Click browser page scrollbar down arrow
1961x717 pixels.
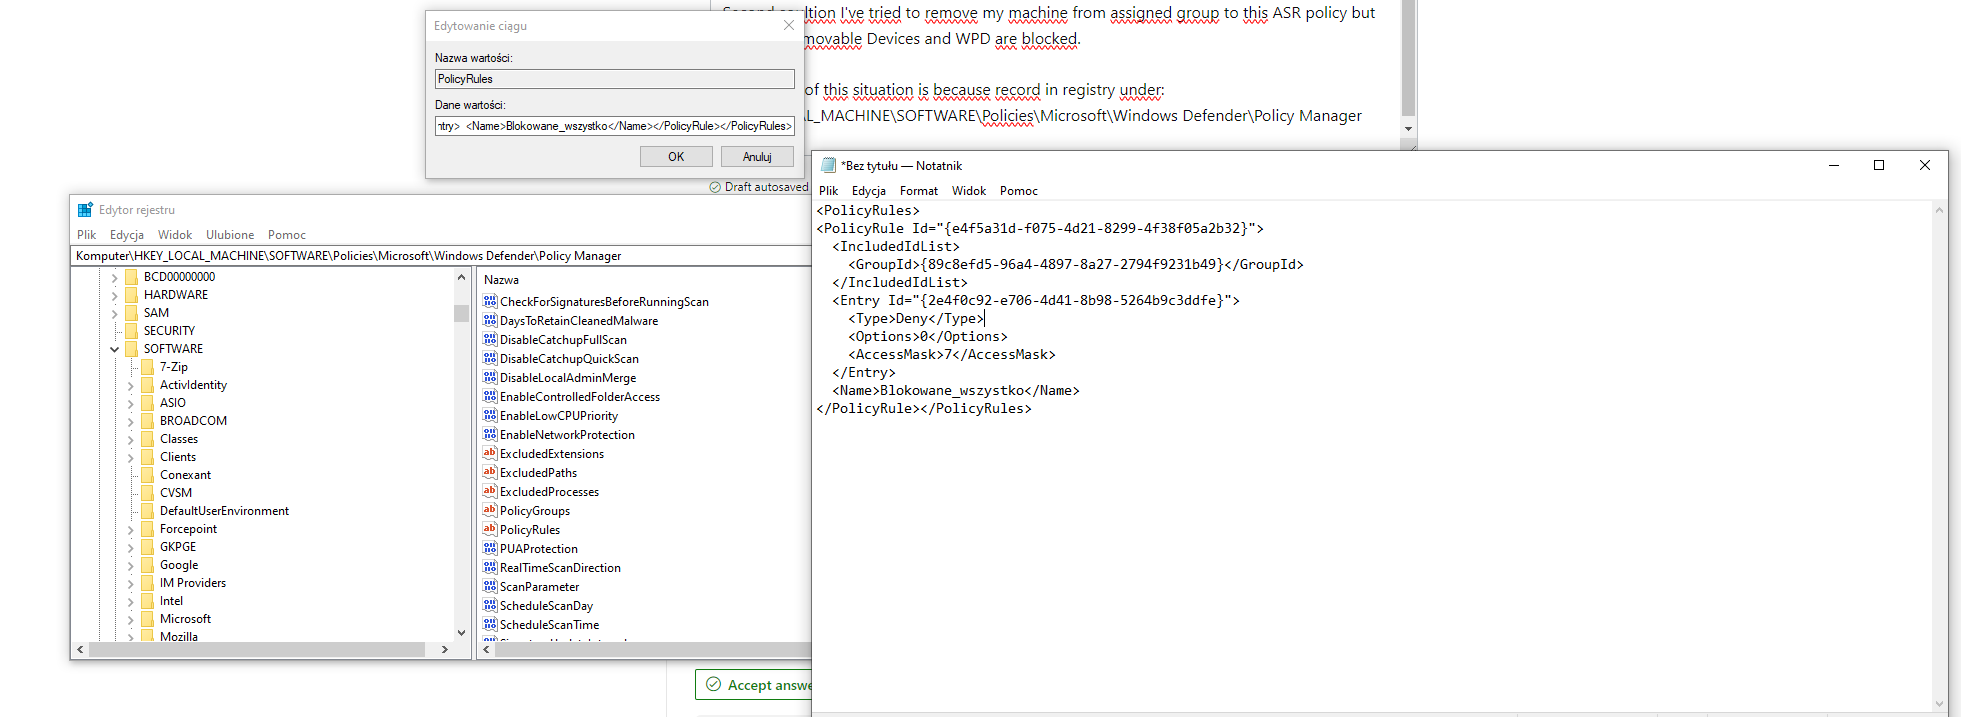coord(1409,129)
